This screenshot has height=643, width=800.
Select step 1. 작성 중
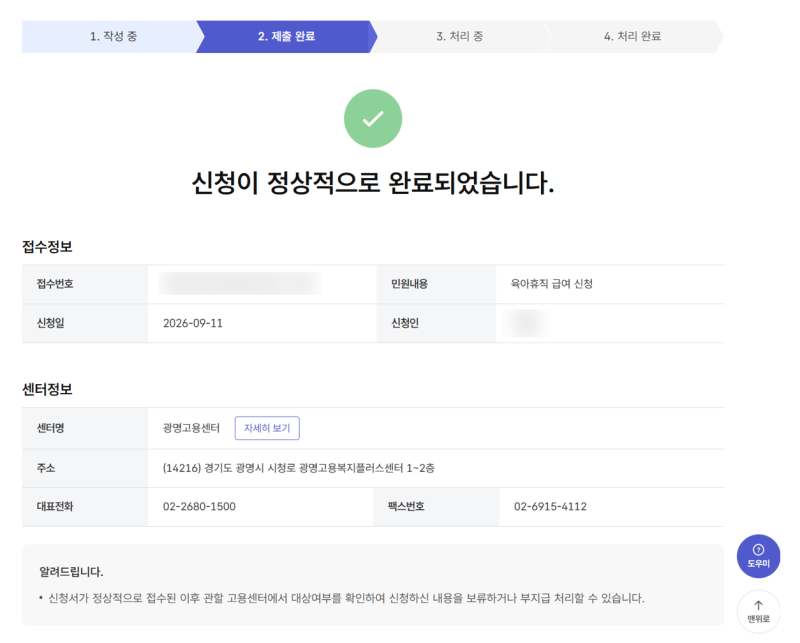coord(113,36)
